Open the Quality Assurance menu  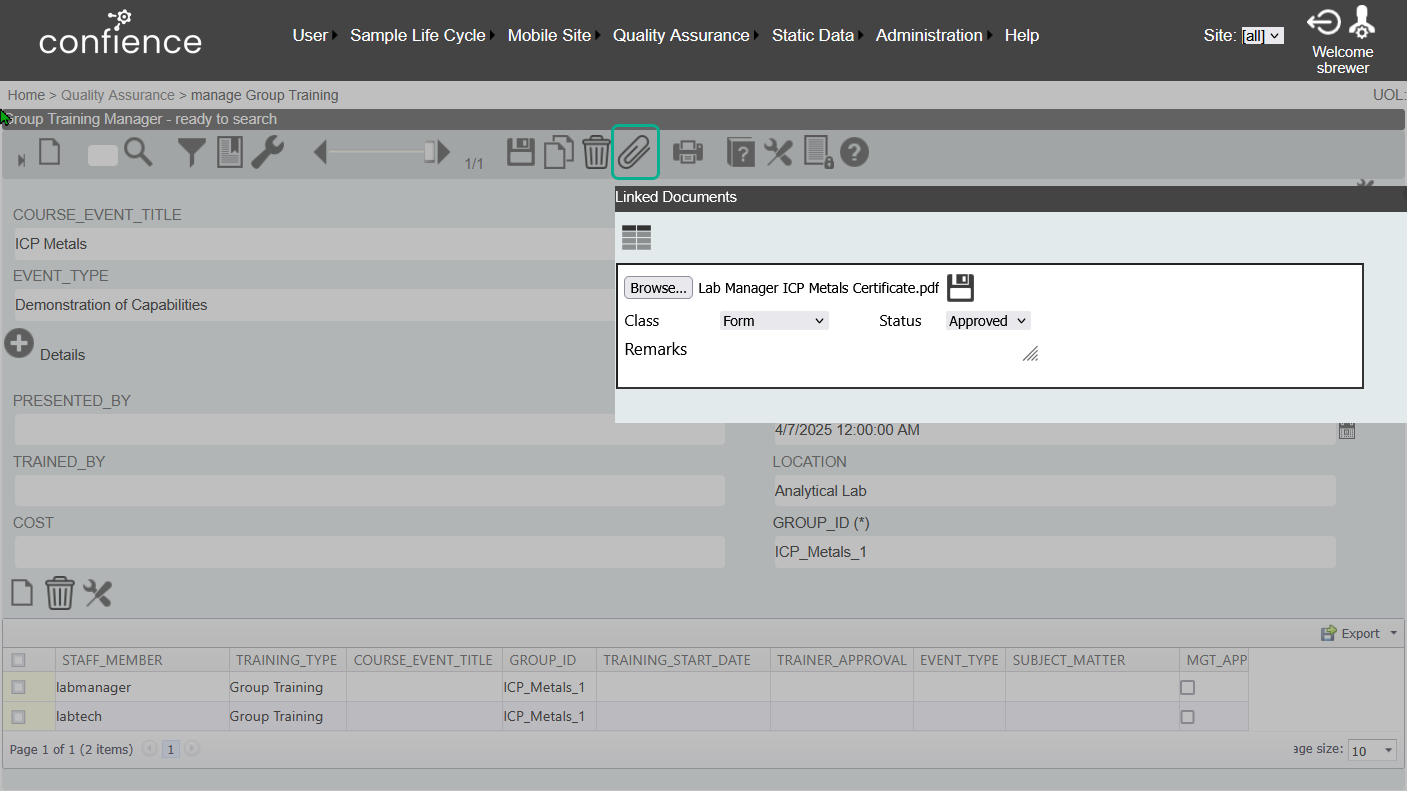coord(681,35)
